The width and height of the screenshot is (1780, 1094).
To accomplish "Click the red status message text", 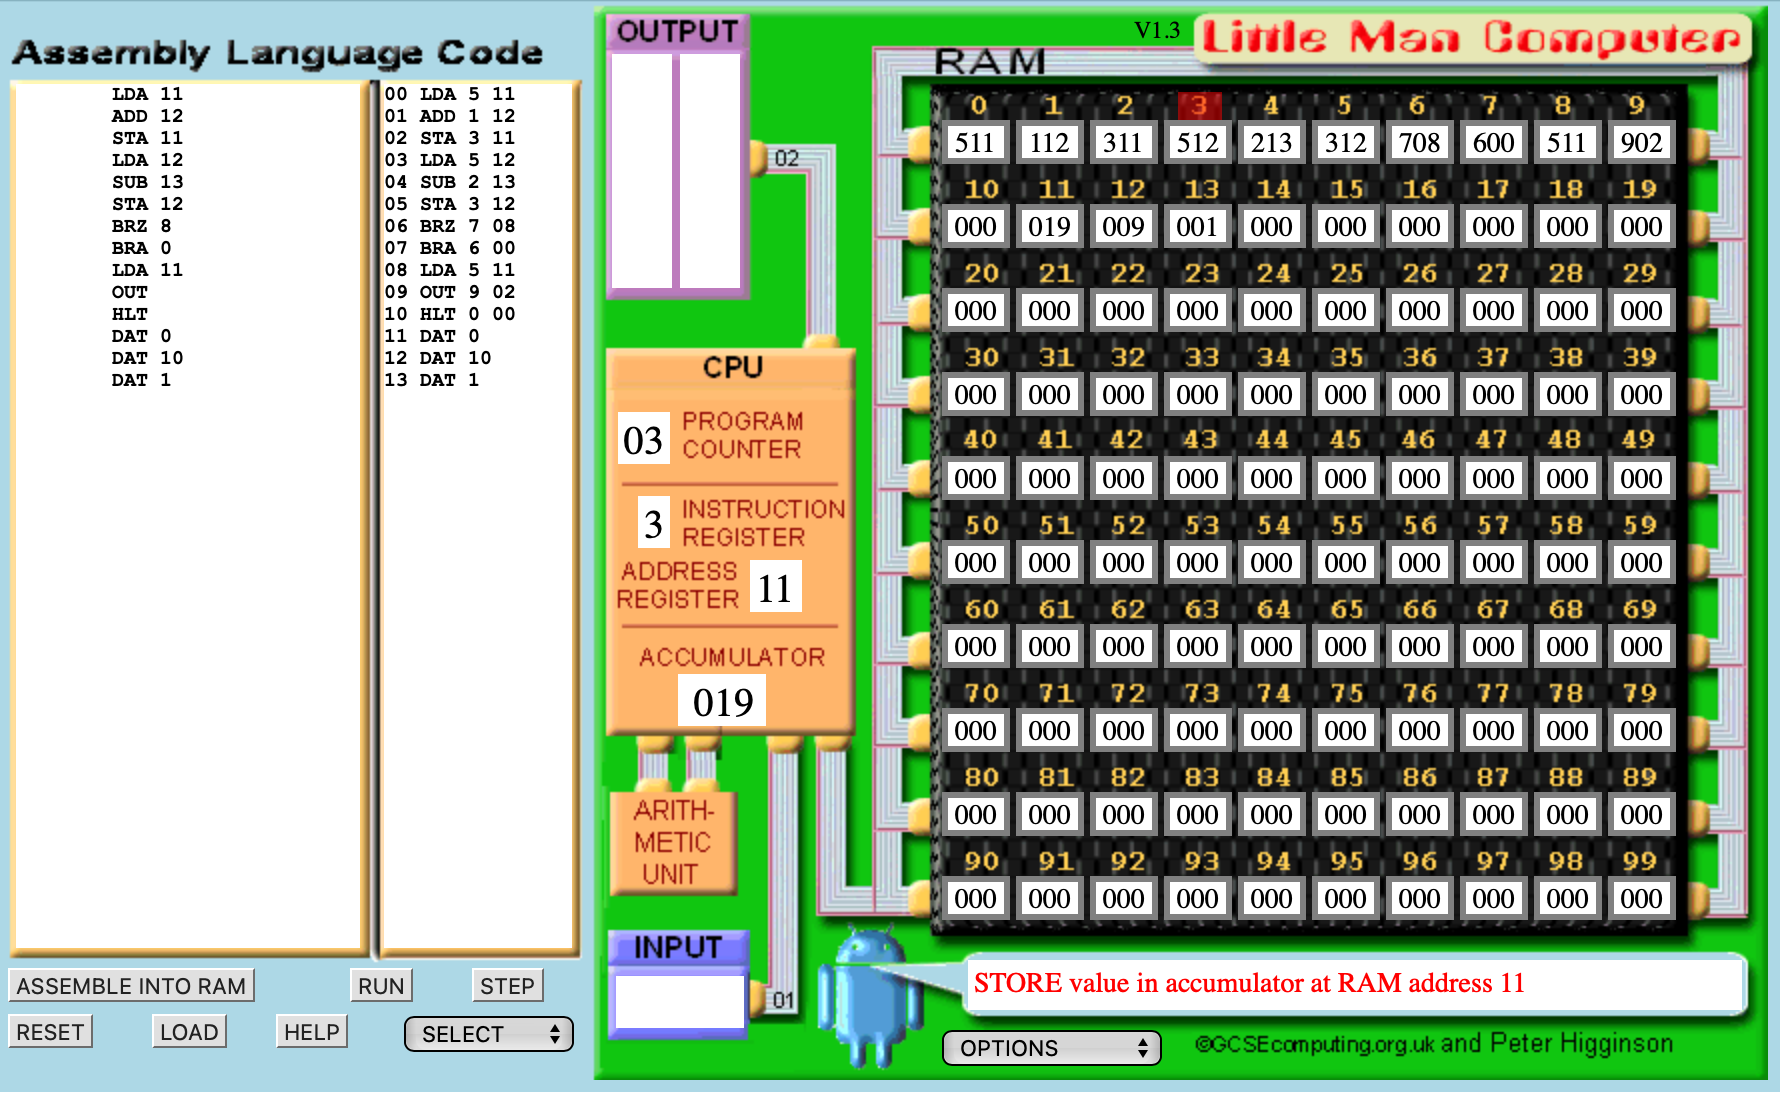I will click(x=1249, y=983).
